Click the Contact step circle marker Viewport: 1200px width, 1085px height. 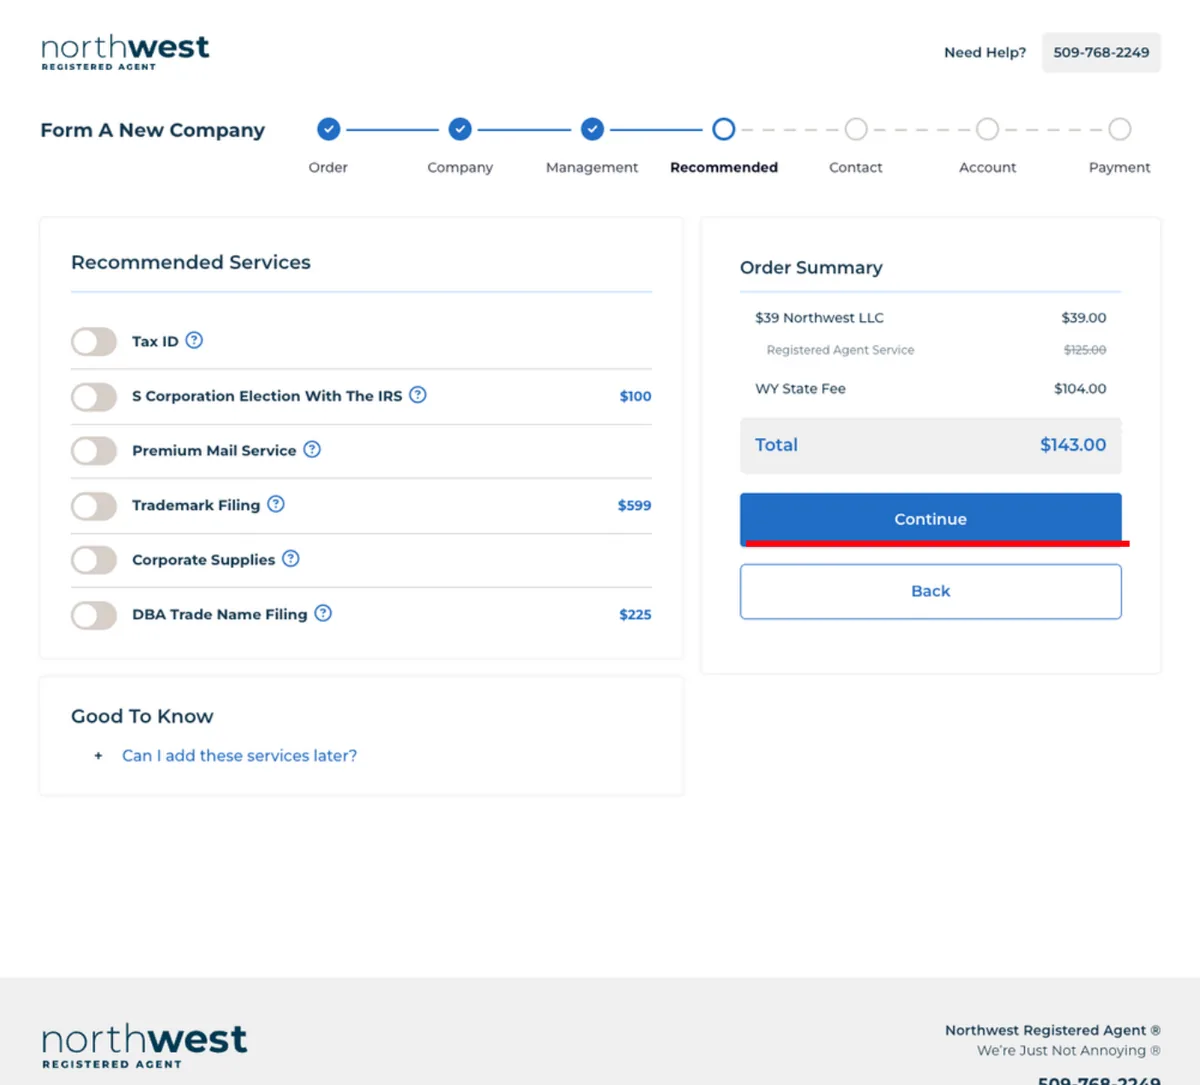click(856, 129)
